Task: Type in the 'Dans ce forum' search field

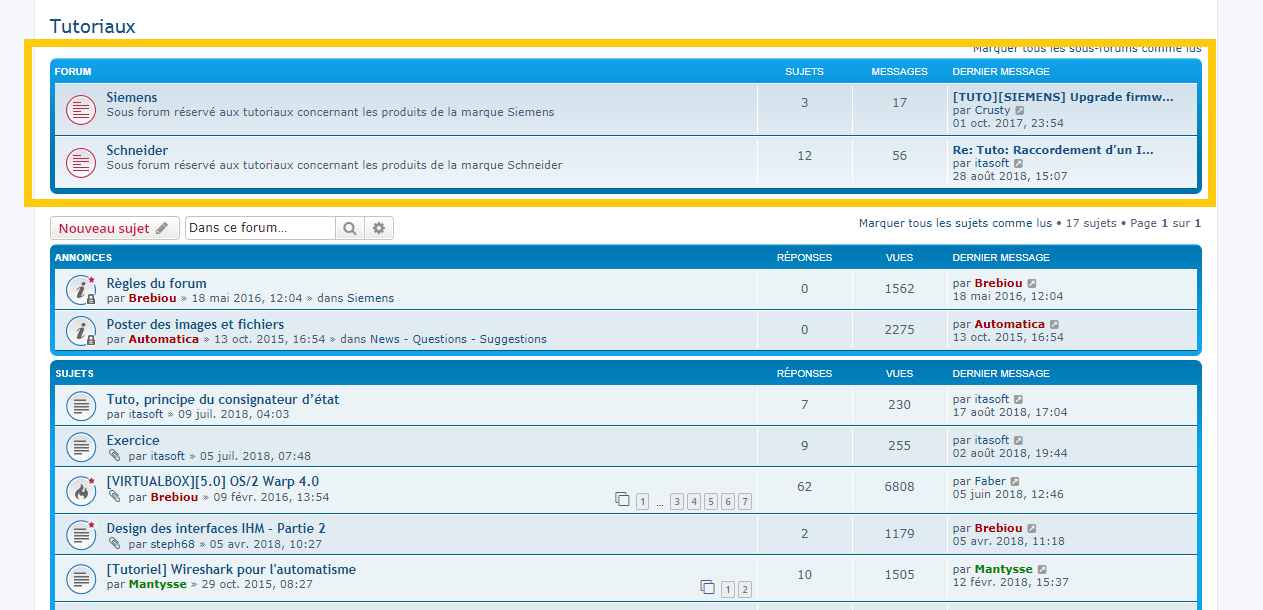Action: tap(260, 228)
